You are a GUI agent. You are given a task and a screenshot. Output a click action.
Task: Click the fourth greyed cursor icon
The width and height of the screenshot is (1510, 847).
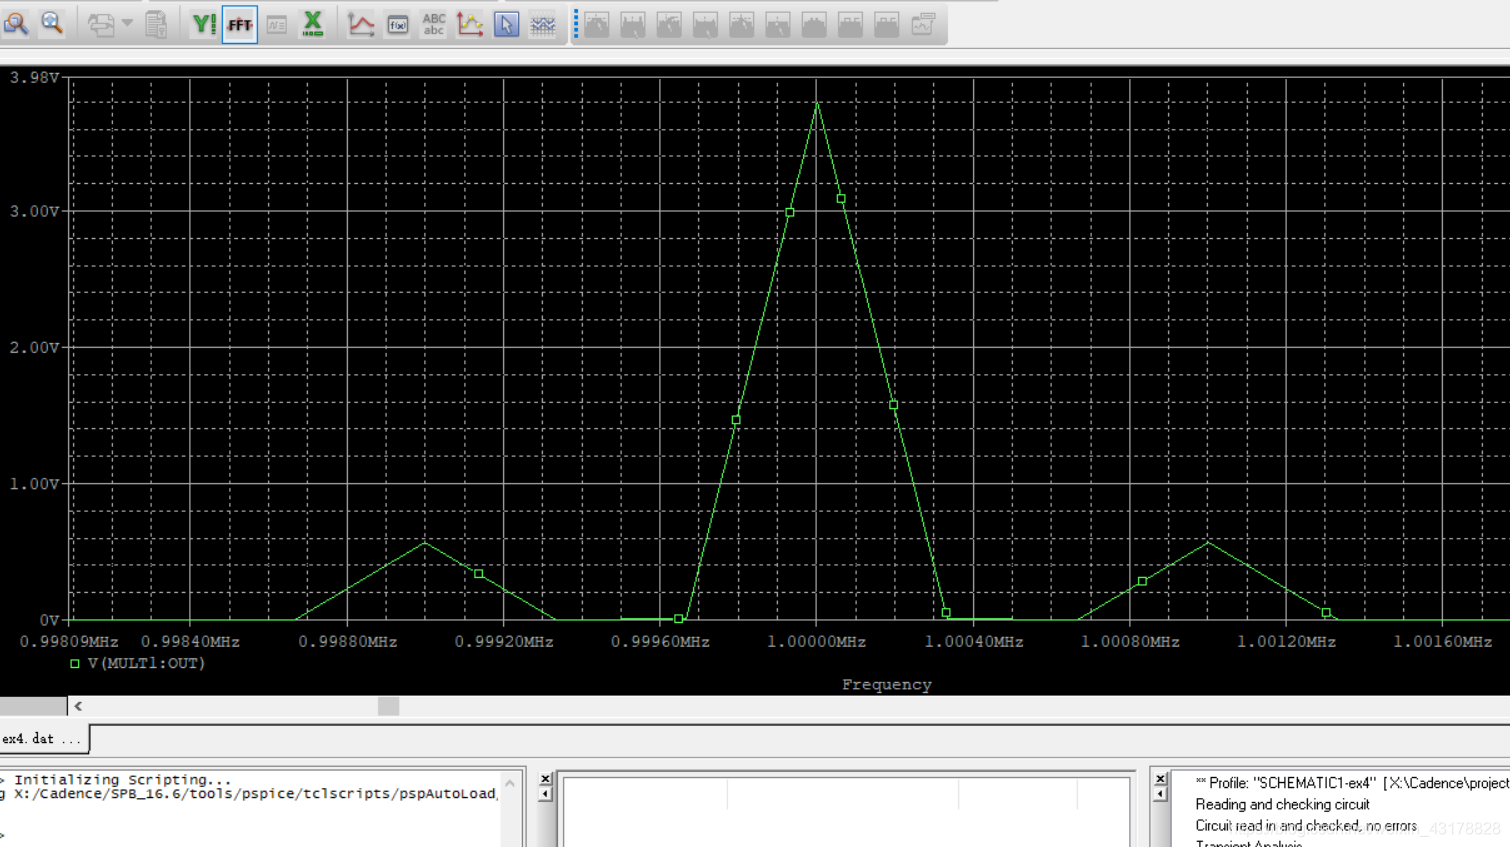tap(705, 24)
